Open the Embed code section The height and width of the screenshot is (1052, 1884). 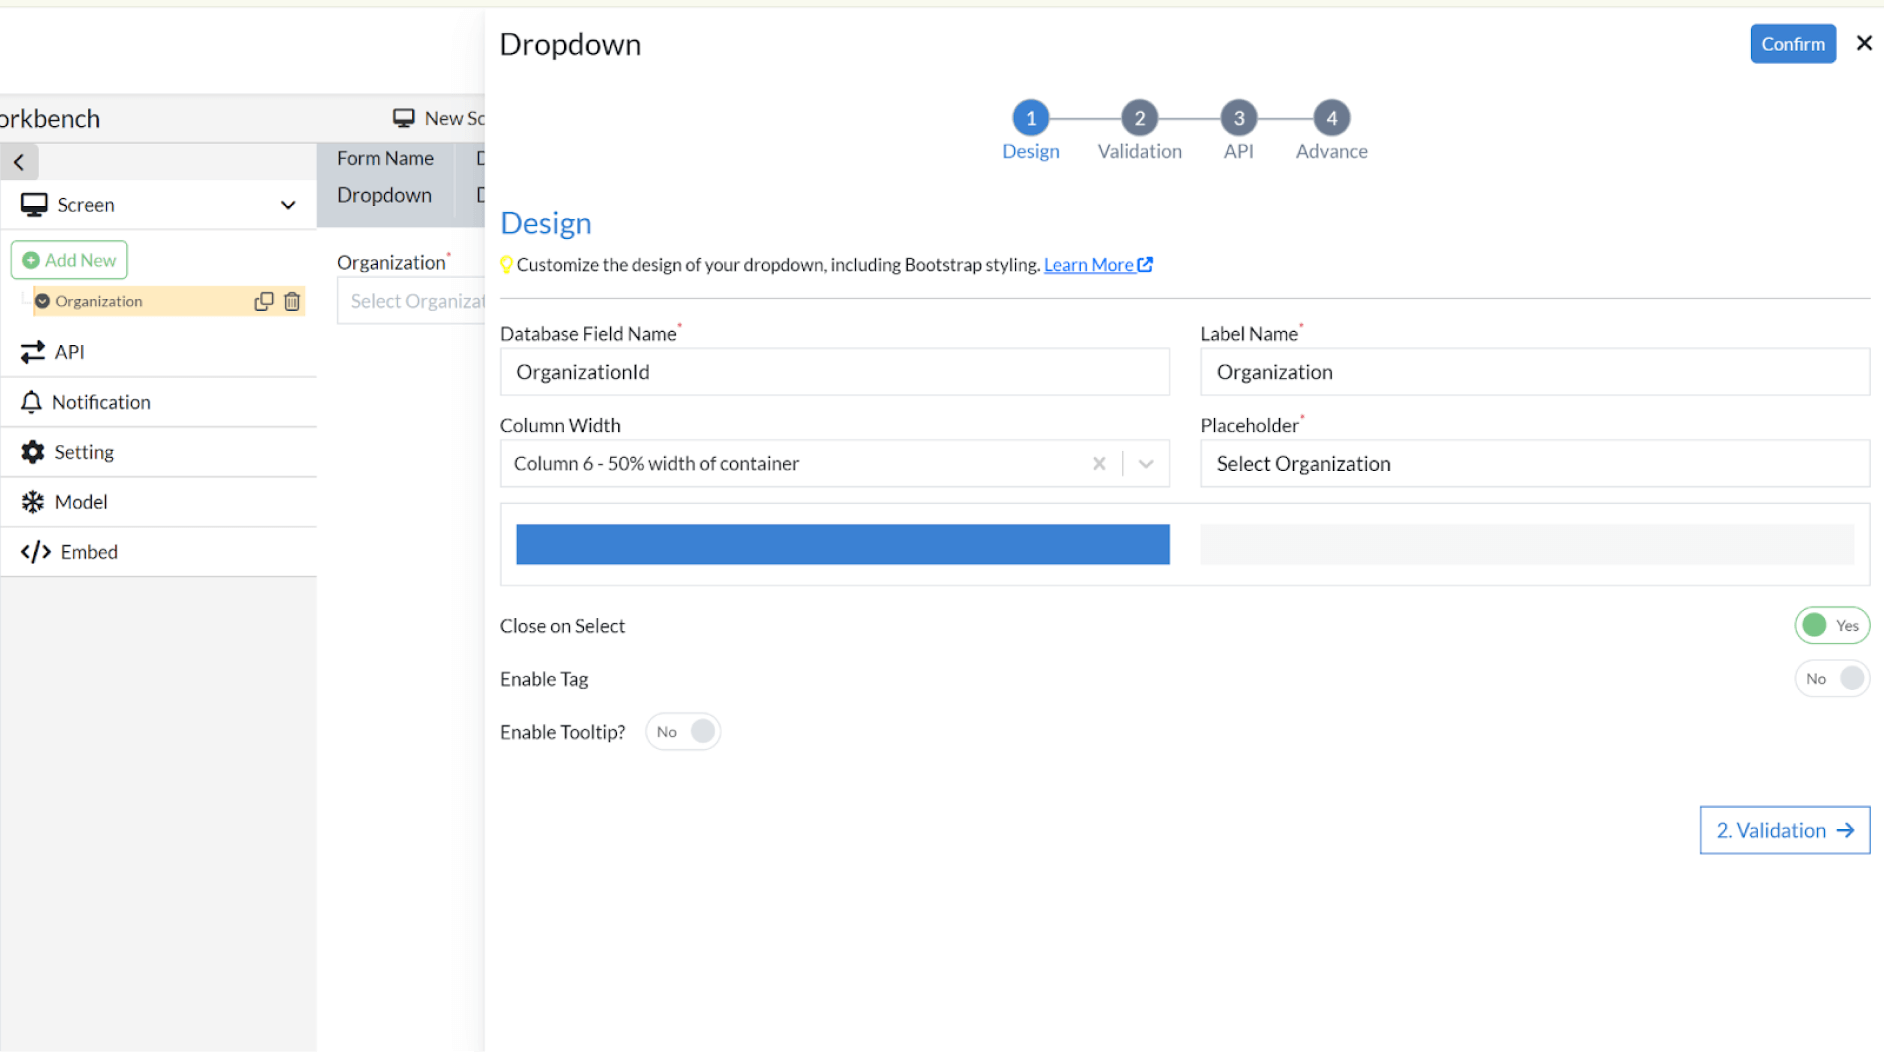point(88,552)
